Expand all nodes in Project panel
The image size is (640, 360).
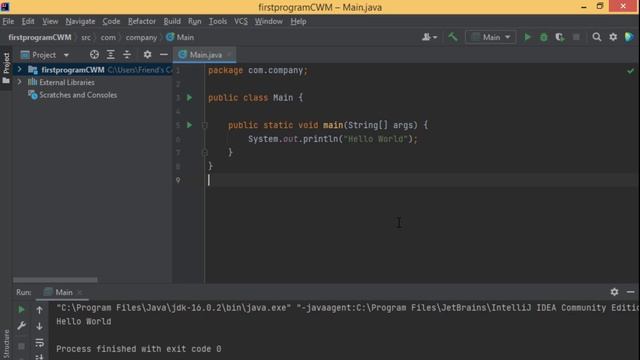111,55
